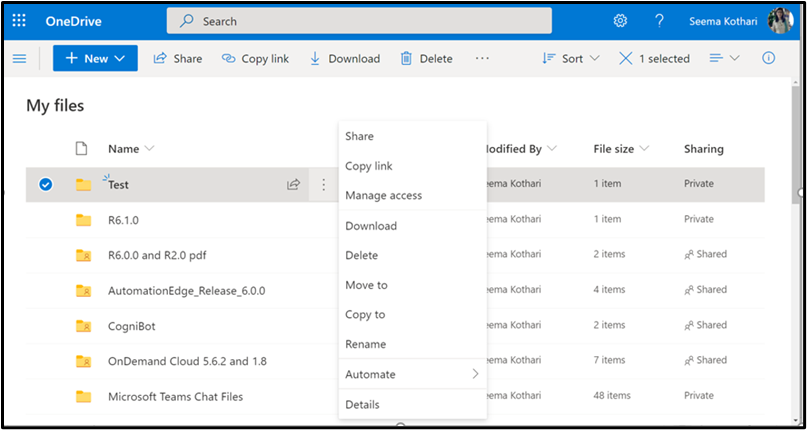Click Download in the top toolbar
The image size is (807, 430).
(344, 58)
